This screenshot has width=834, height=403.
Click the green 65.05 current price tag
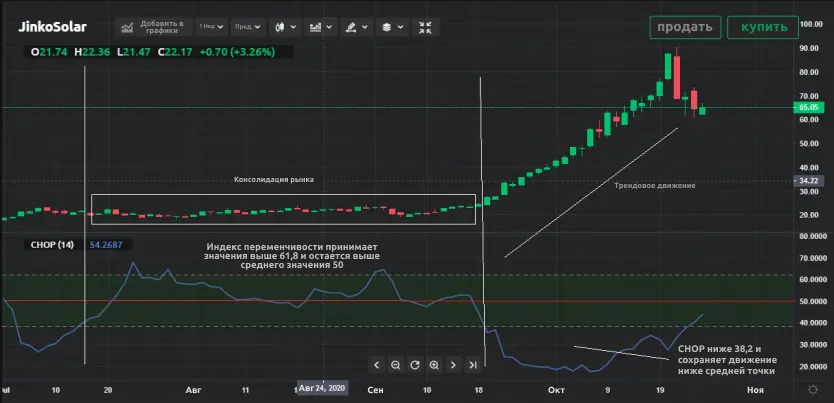click(808, 107)
